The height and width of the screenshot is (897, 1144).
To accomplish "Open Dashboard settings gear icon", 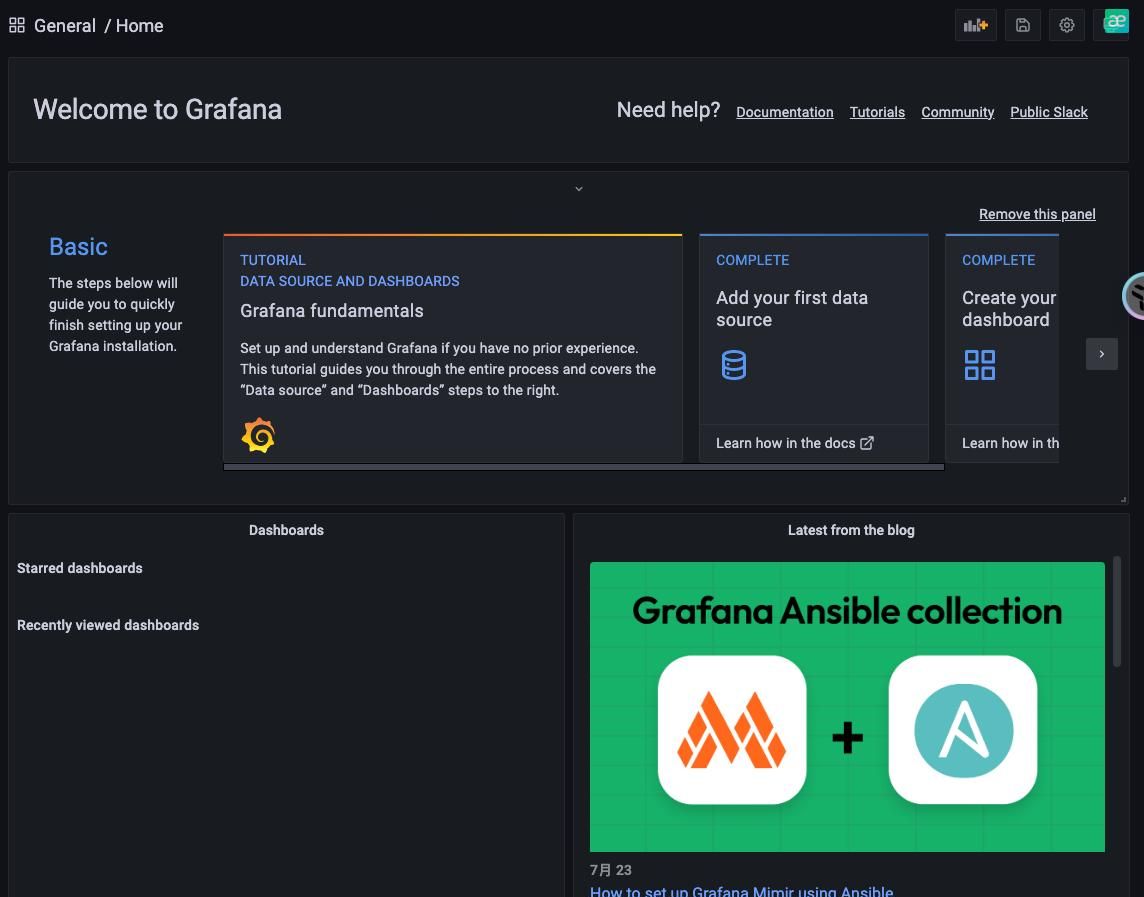I will click(1066, 25).
